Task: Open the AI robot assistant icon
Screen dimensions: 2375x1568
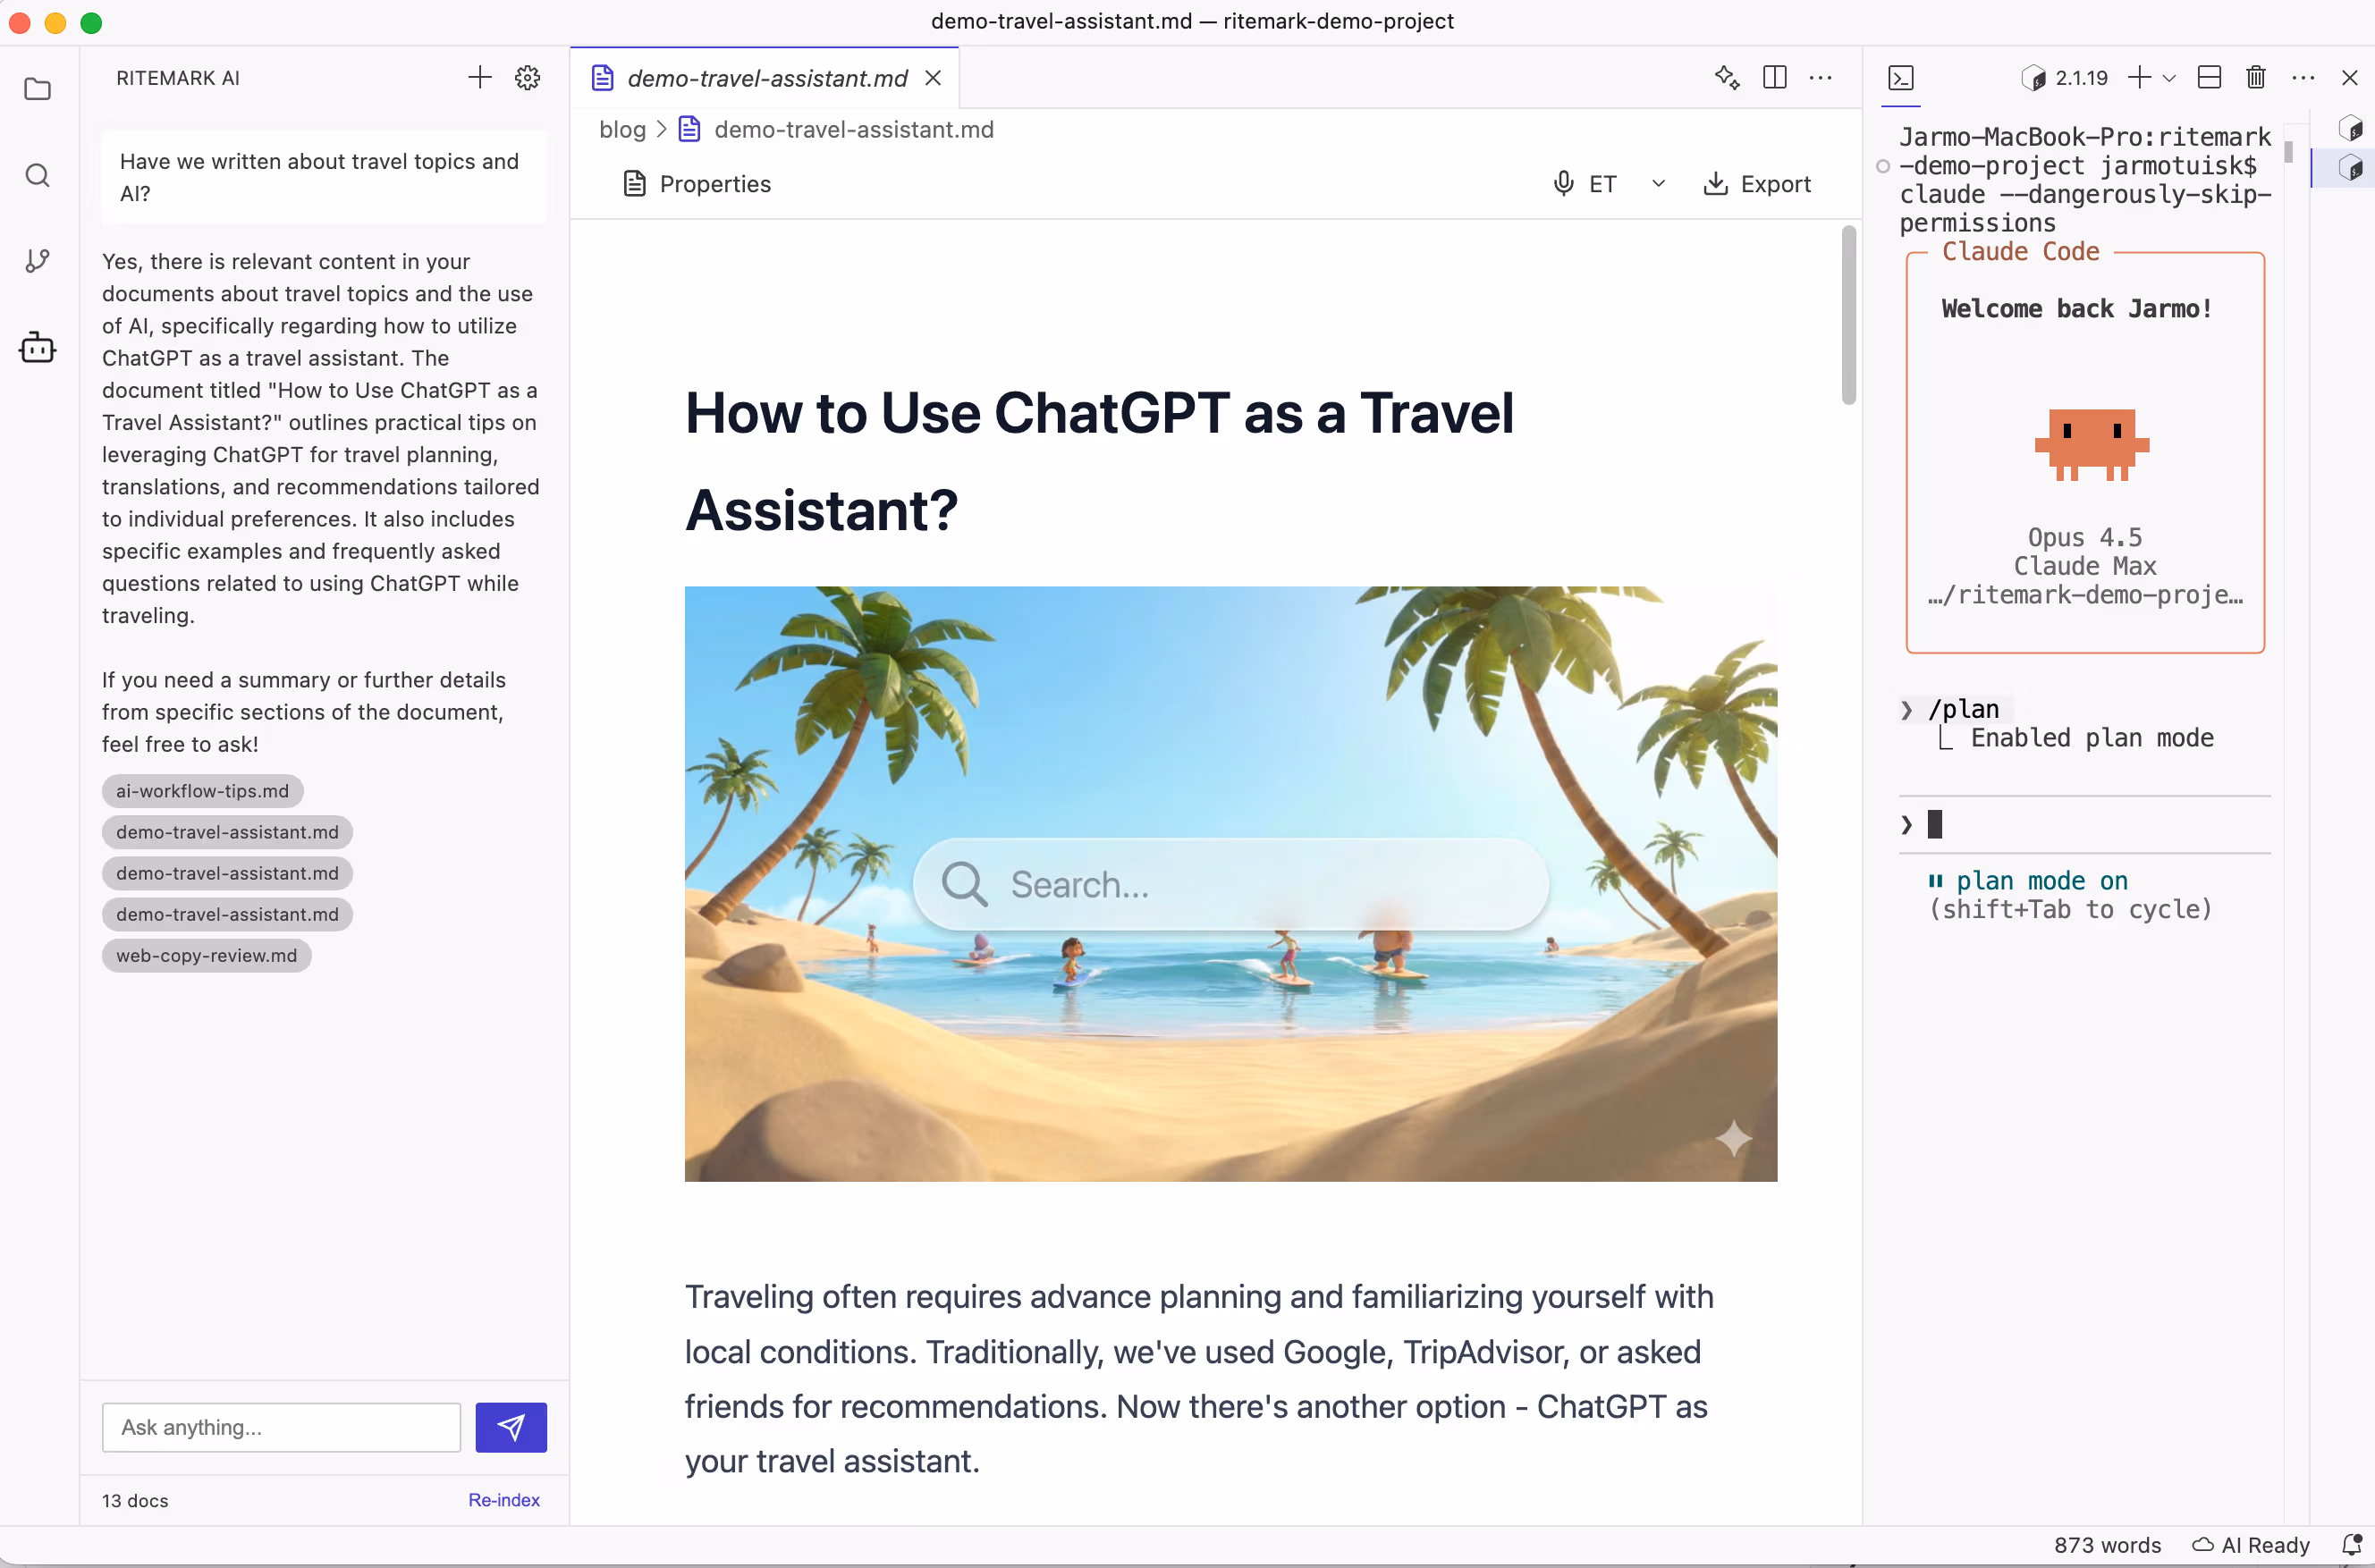Action: point(38,347)
